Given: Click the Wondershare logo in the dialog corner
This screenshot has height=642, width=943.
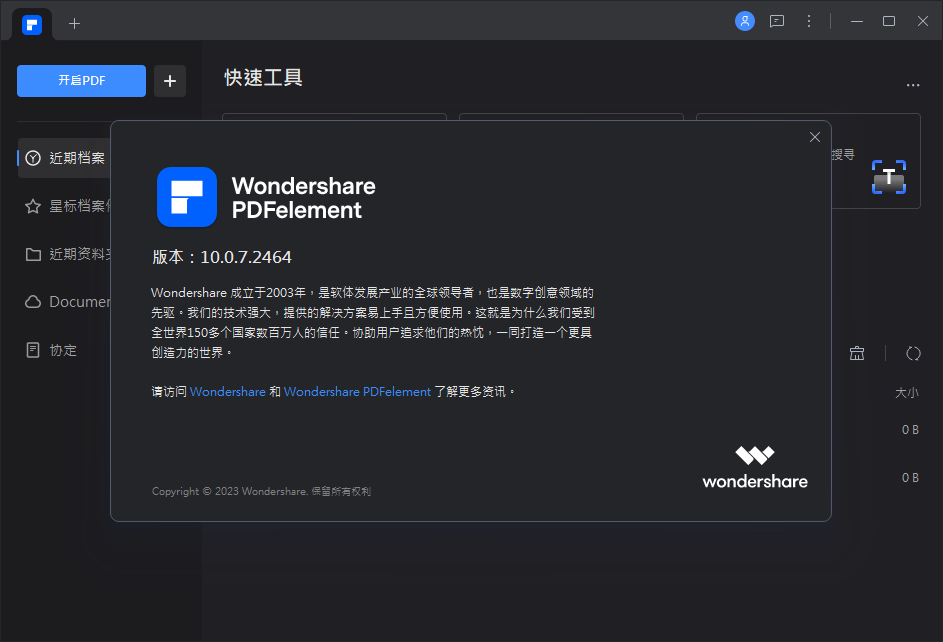Looking at the screenshot, I should (x=755, y=467).
